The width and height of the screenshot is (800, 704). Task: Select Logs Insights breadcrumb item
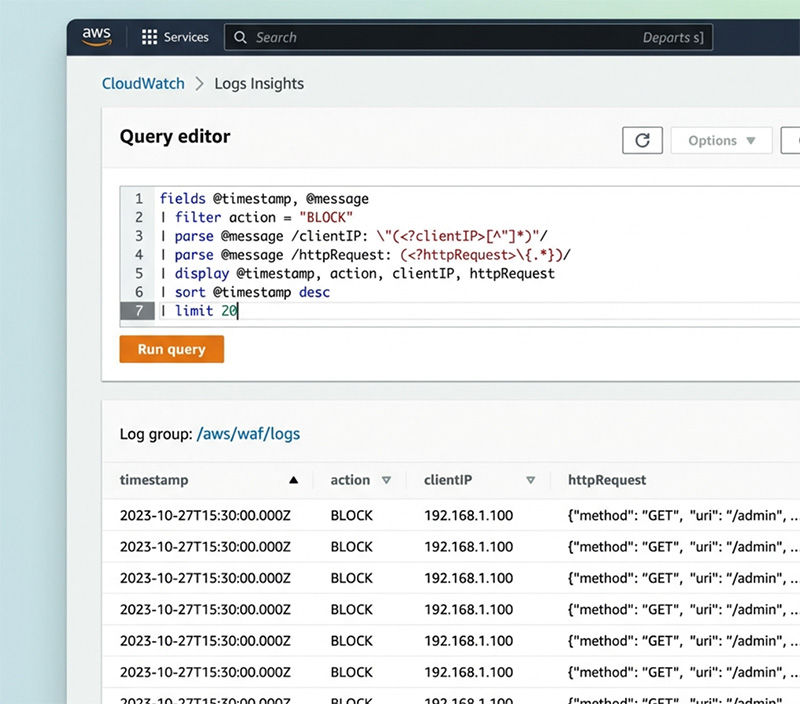tap(259, 84)
